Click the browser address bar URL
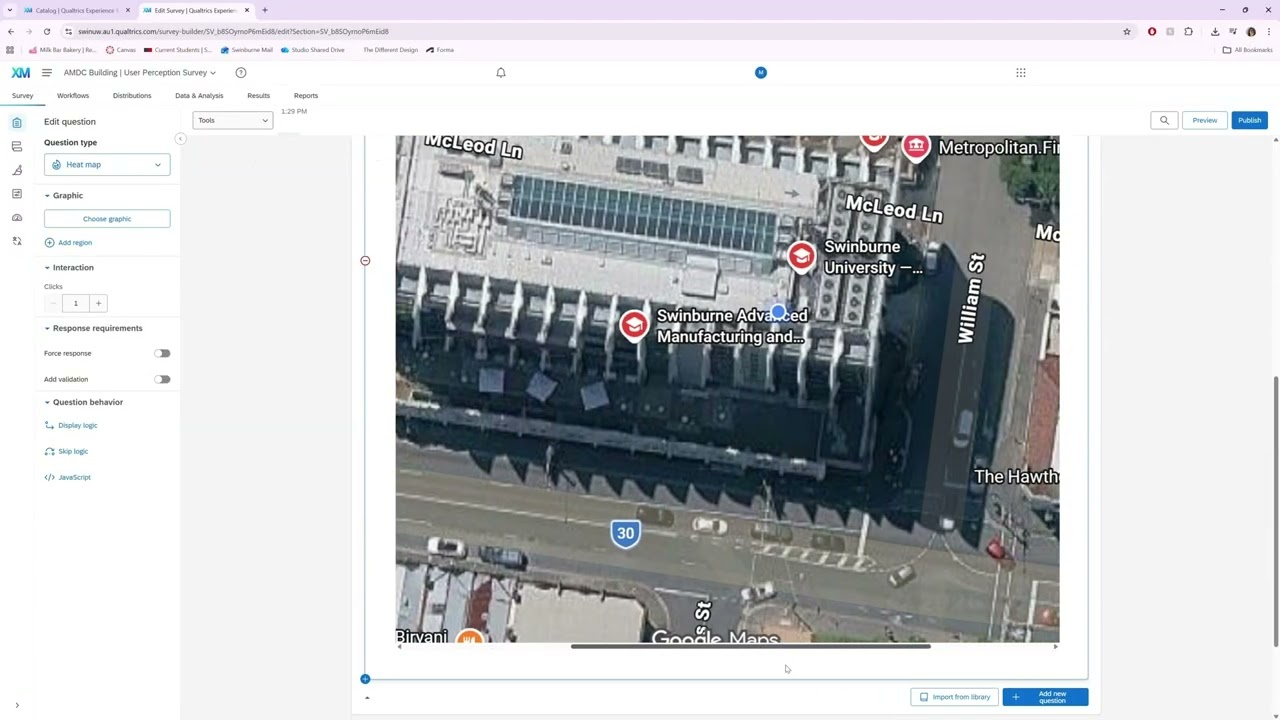 click(x=233, y=32)
